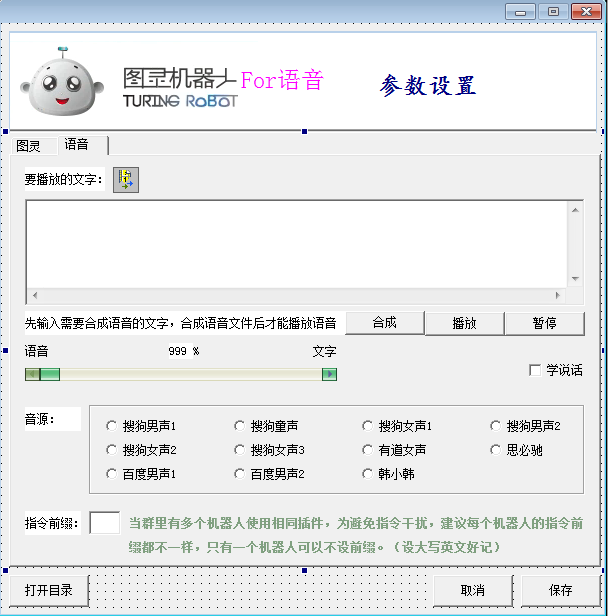Click the 指令前缀 input box
Image resolution: width=608 pixels, height=616 pixels.
click(104, 522)
